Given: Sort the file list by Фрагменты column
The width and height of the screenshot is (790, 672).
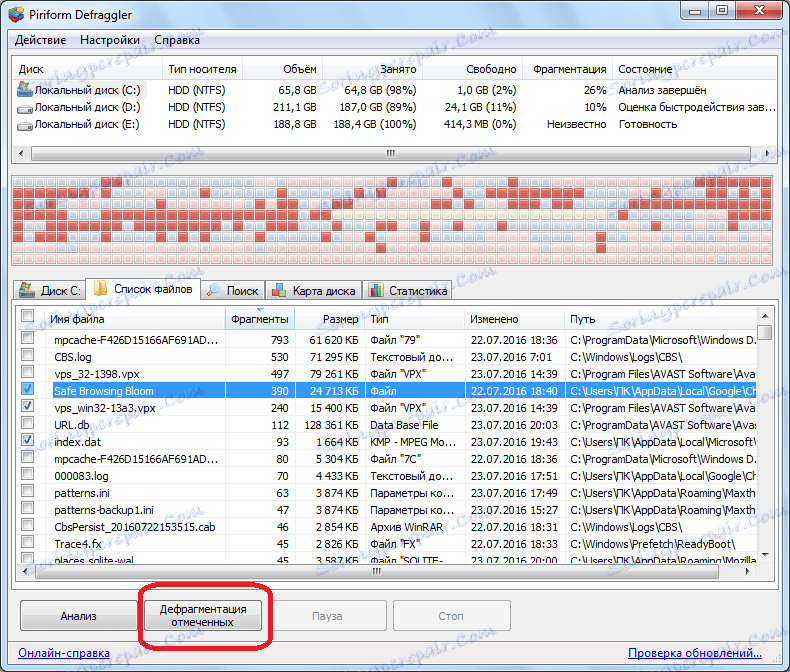Looking at the screenshot, I should point(259,319).
